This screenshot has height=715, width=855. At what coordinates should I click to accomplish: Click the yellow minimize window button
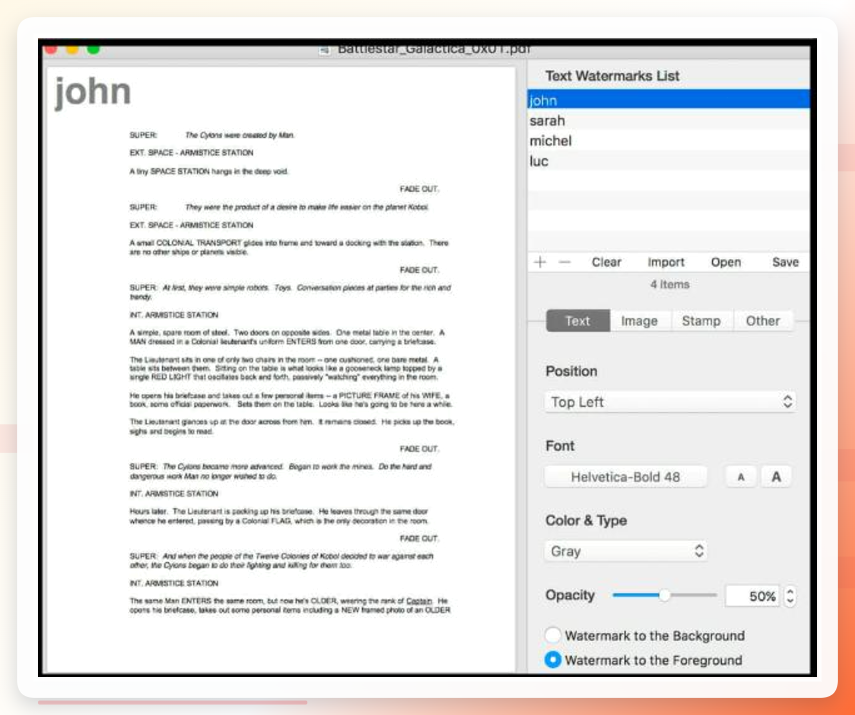tap(72, 49)
